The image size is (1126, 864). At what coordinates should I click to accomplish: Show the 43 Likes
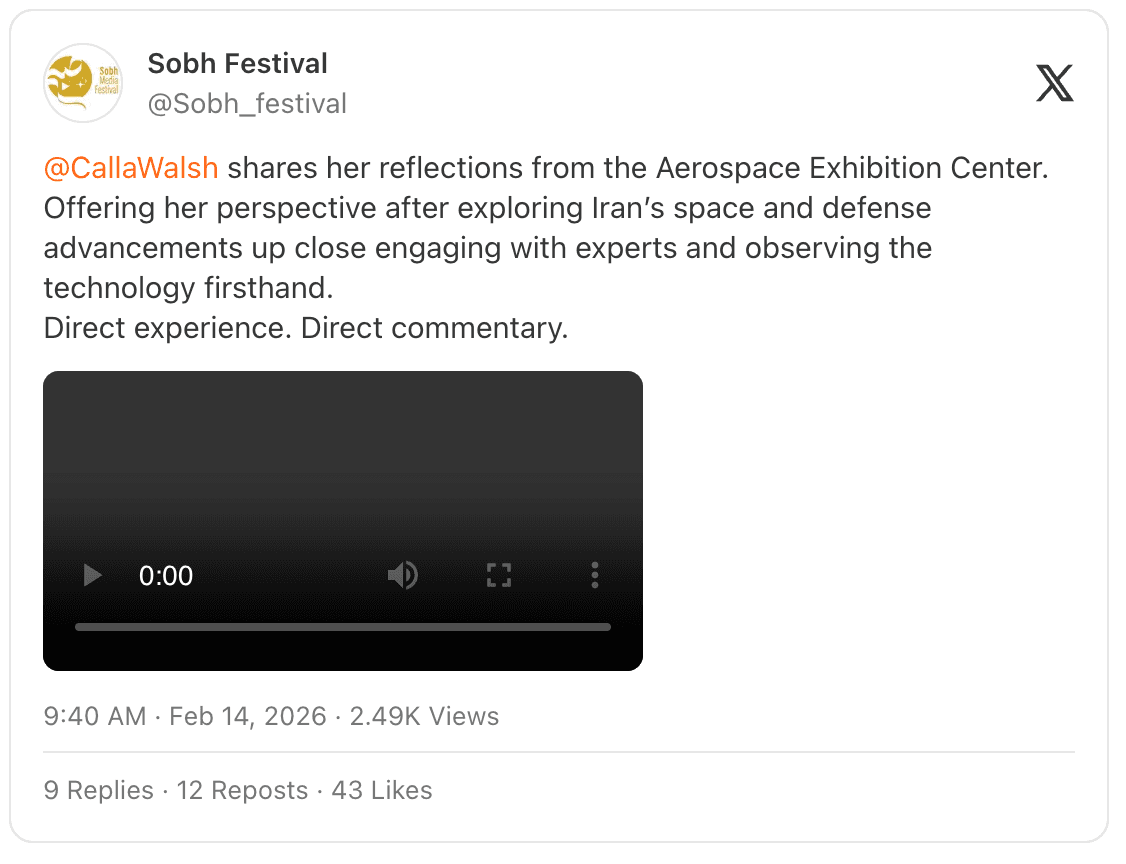click(x=382, y=790)
